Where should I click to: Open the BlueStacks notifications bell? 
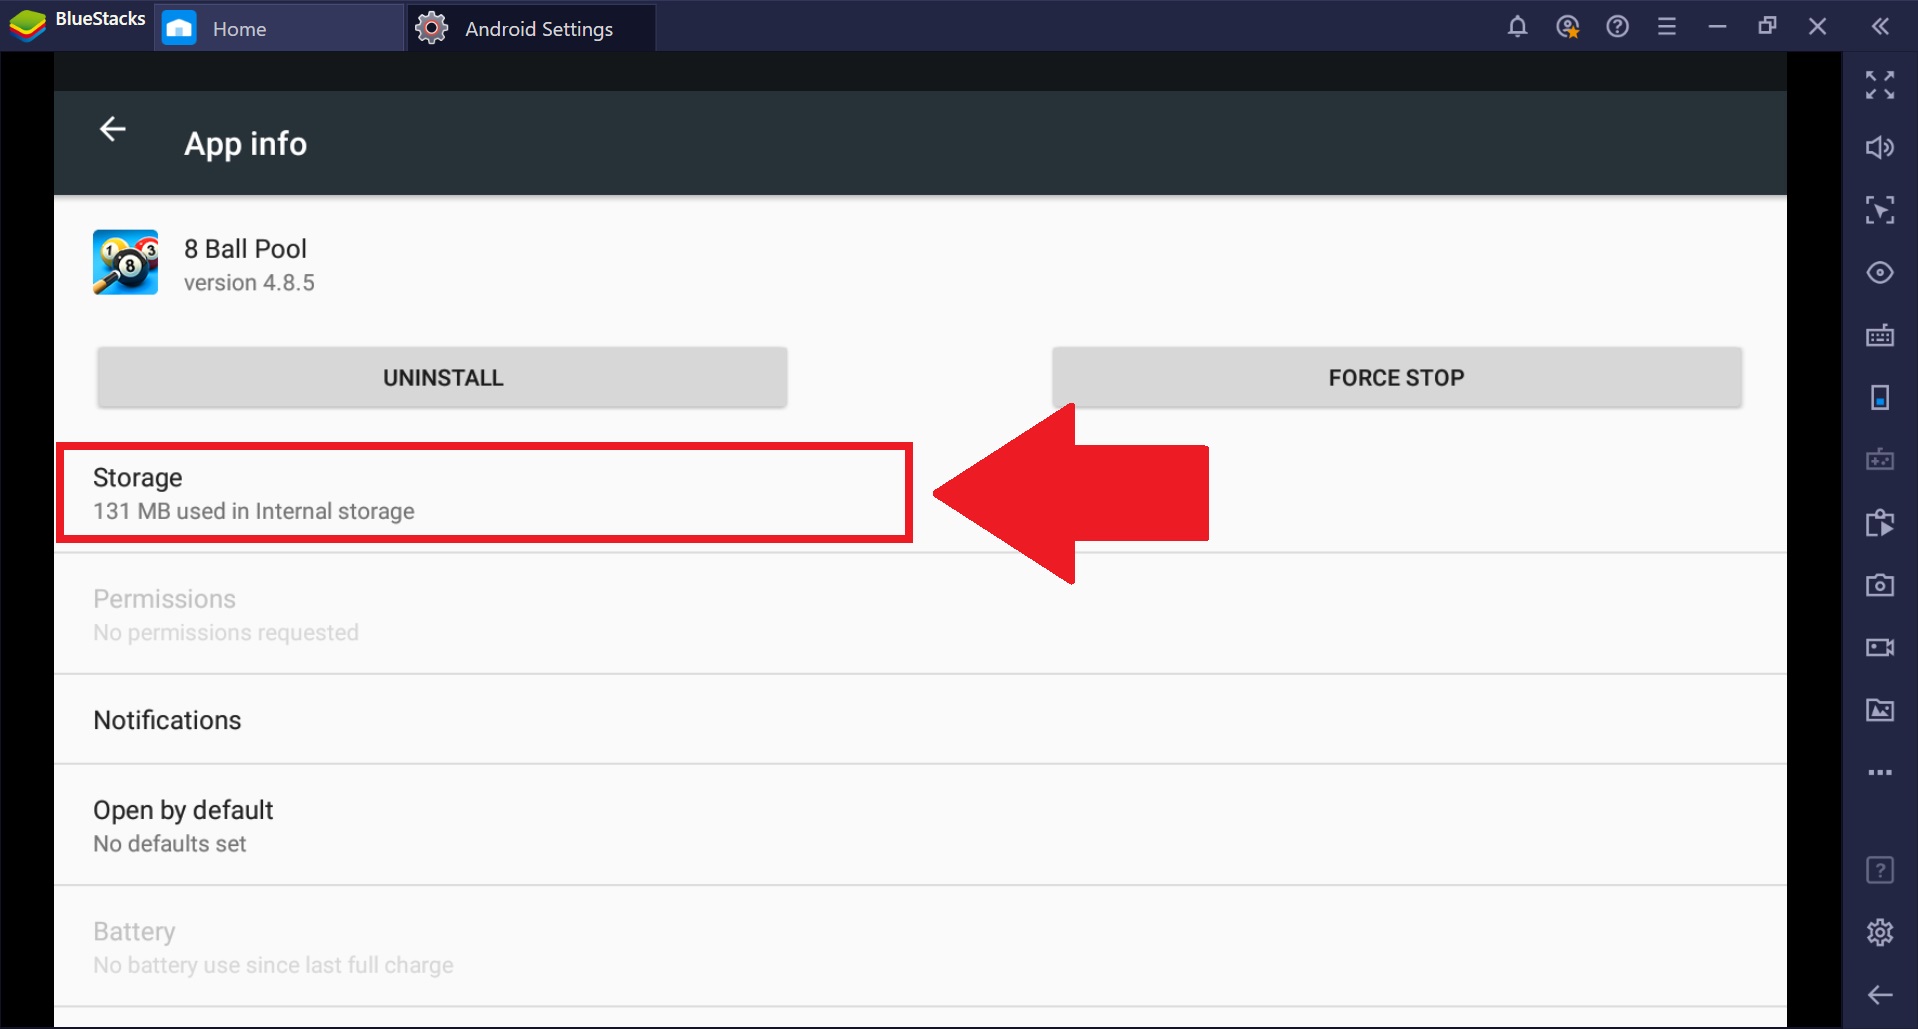pyautogui.click(x=1517, y=27)
